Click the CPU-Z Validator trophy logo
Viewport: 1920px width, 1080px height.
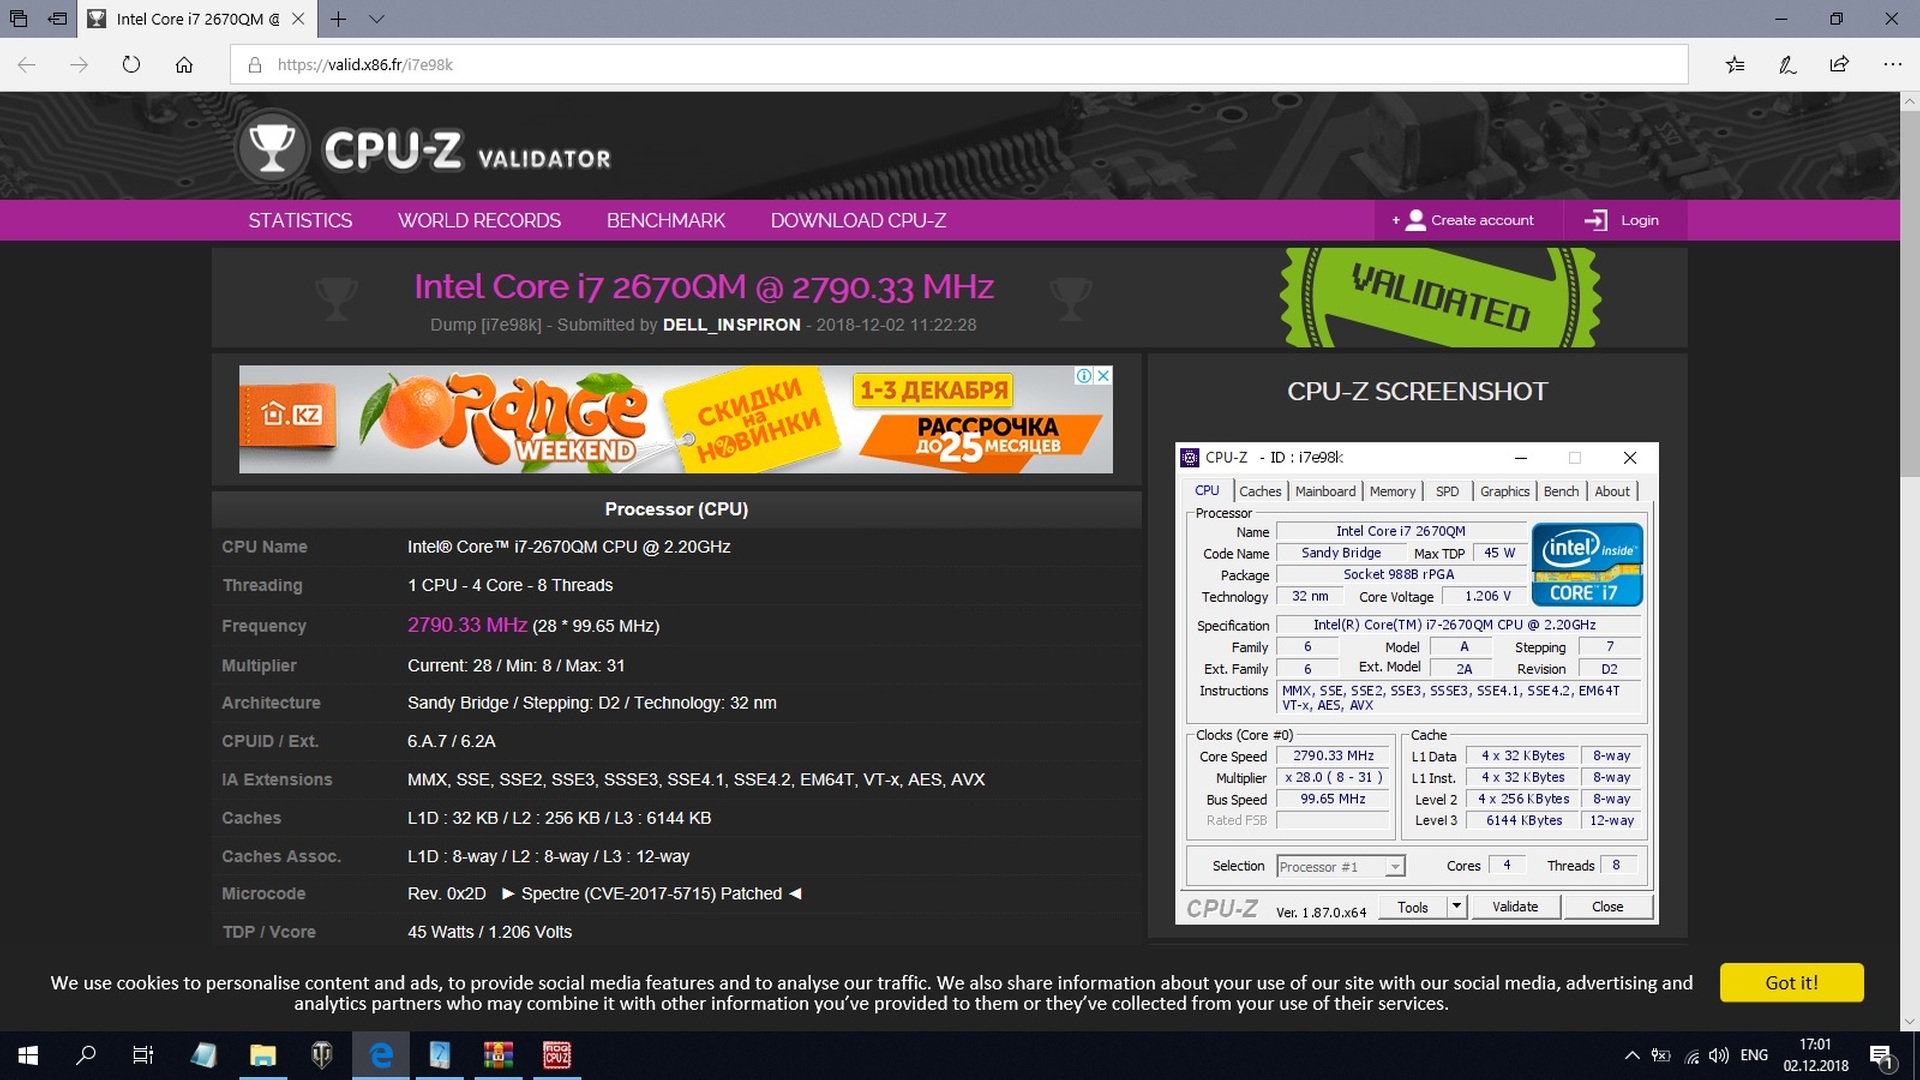pyautogui.click(x=272, y=148)
